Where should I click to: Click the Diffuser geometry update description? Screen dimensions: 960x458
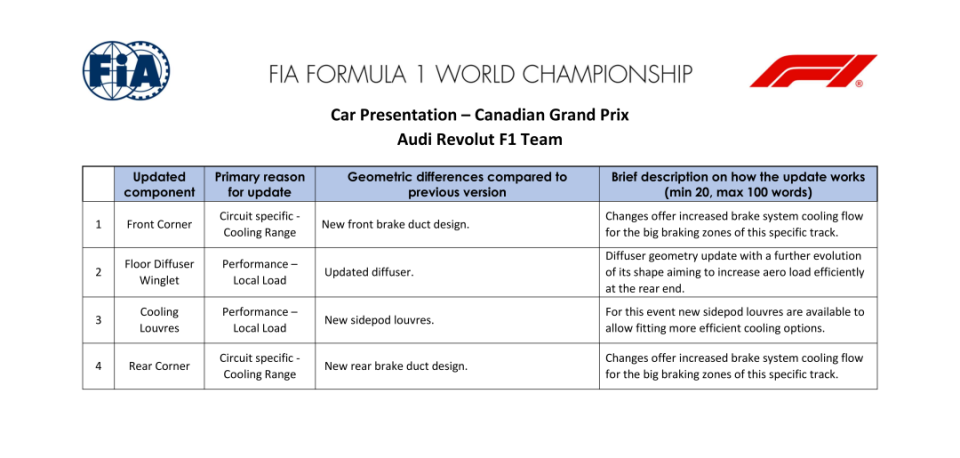point(735,272)
